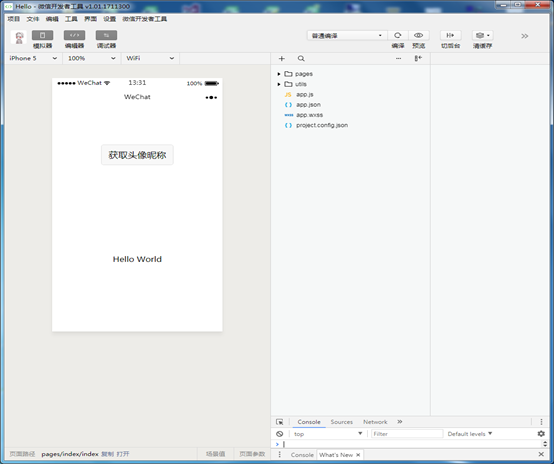Open the project.config.json file
The image size is (554, 464).
(x=322, y=125)
